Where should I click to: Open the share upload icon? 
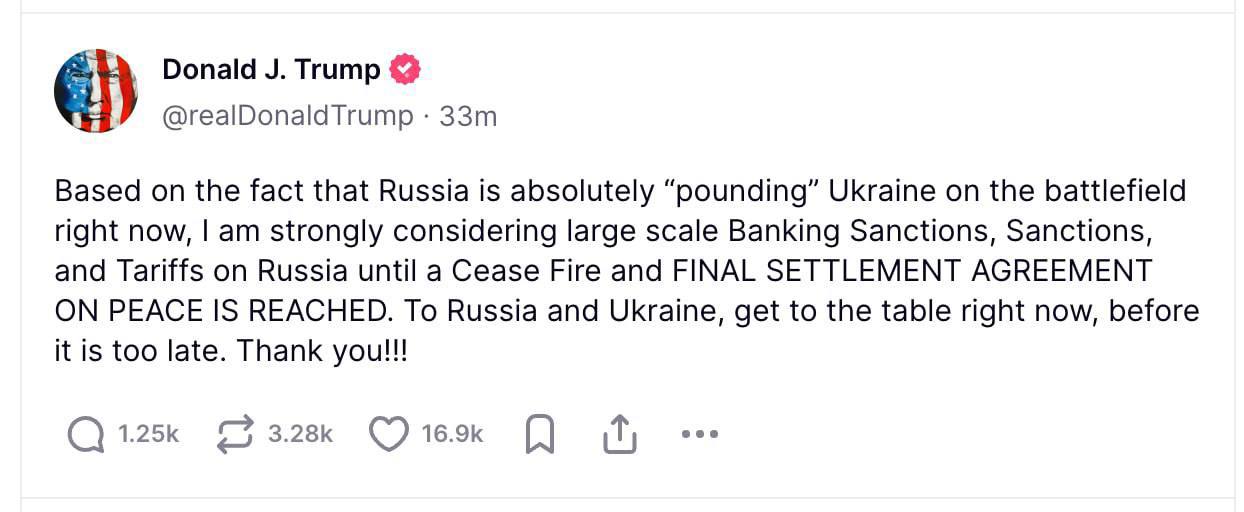(x=620, y=434)
